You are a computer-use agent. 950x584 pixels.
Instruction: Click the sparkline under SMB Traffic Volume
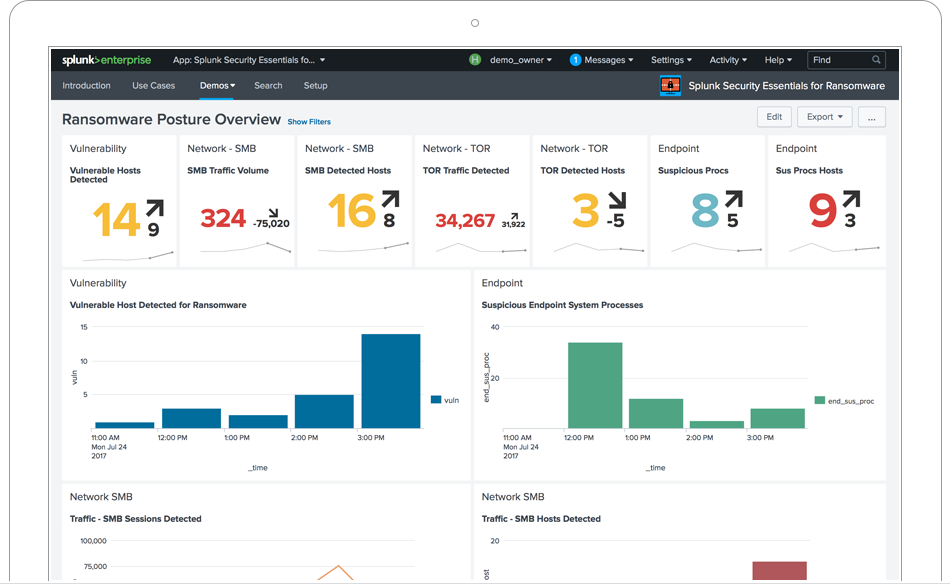(x=245, y=247)
